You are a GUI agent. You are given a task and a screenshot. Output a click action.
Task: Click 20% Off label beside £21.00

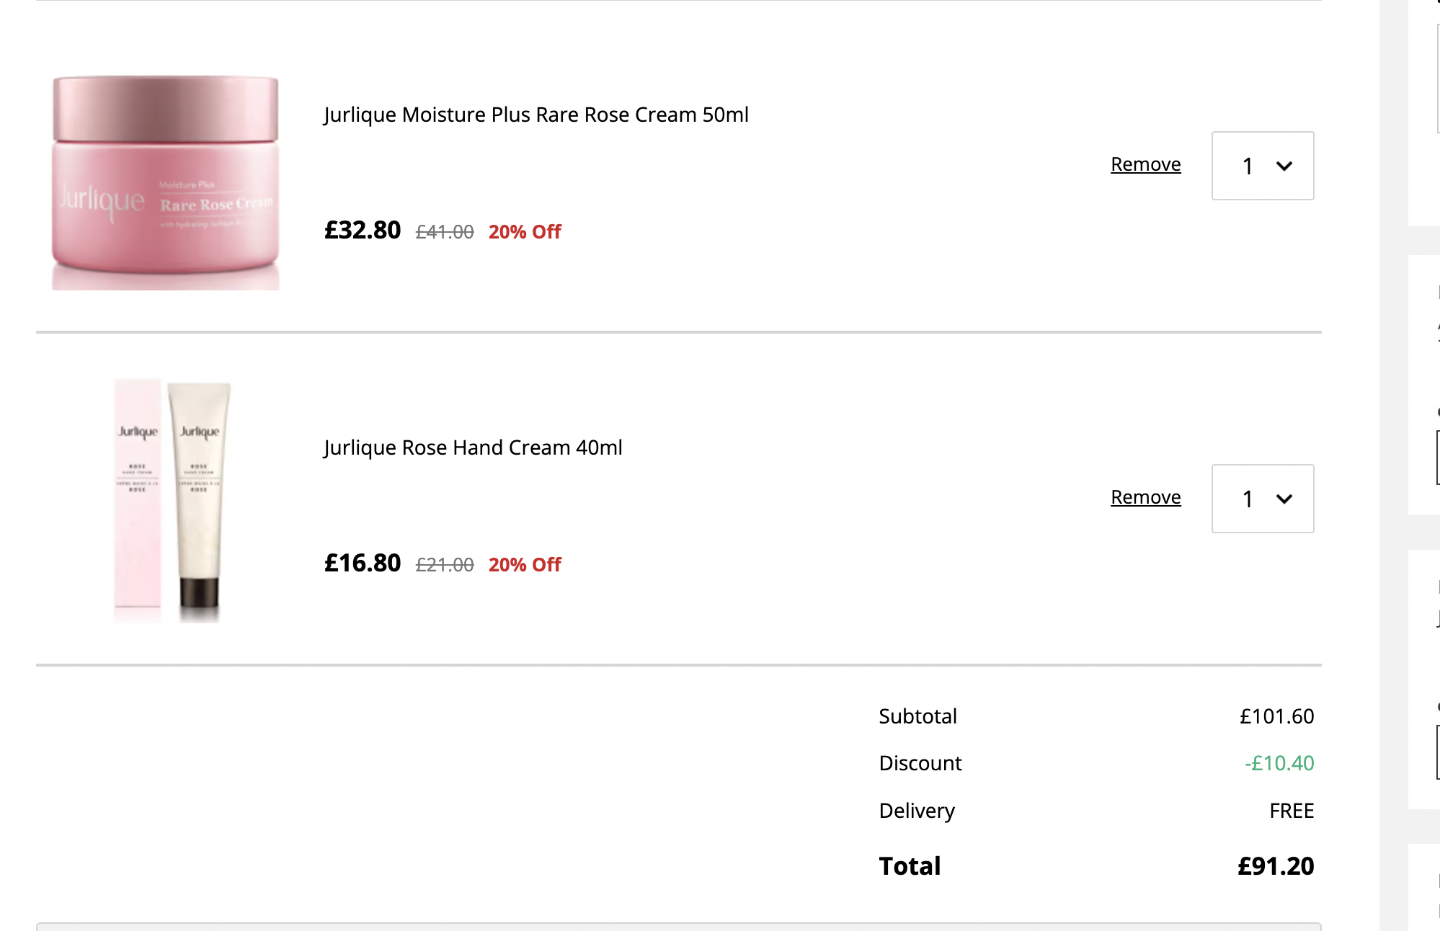pos(525,565)
